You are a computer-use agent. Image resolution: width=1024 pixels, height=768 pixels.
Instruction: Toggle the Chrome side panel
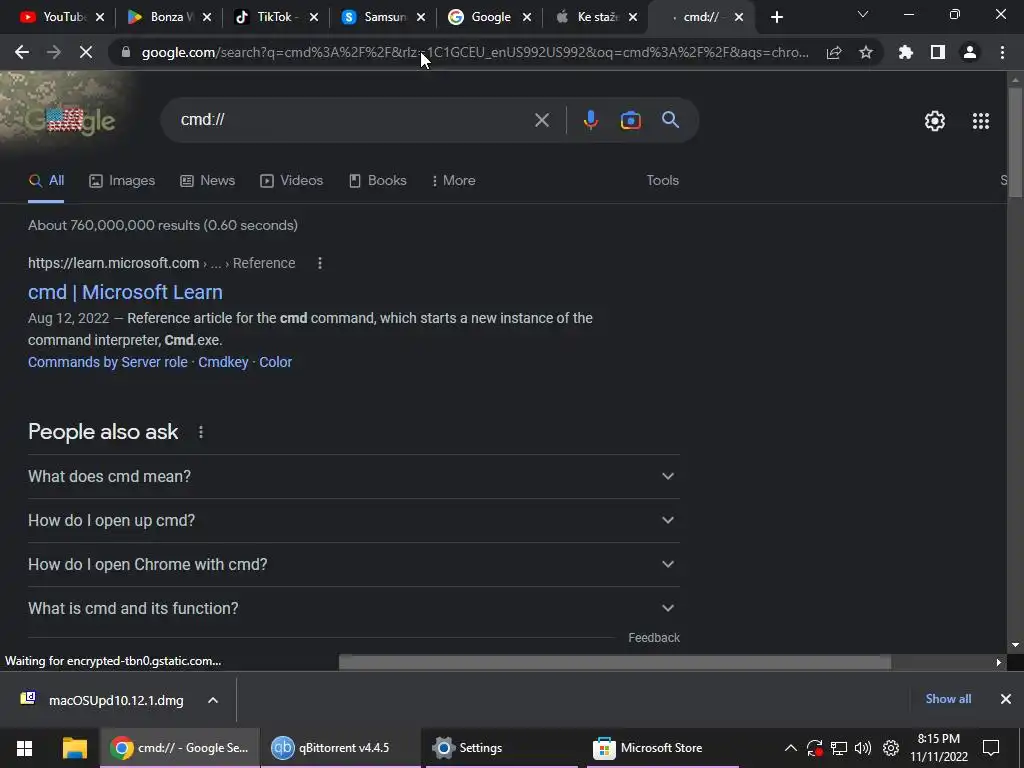[938, 52]
